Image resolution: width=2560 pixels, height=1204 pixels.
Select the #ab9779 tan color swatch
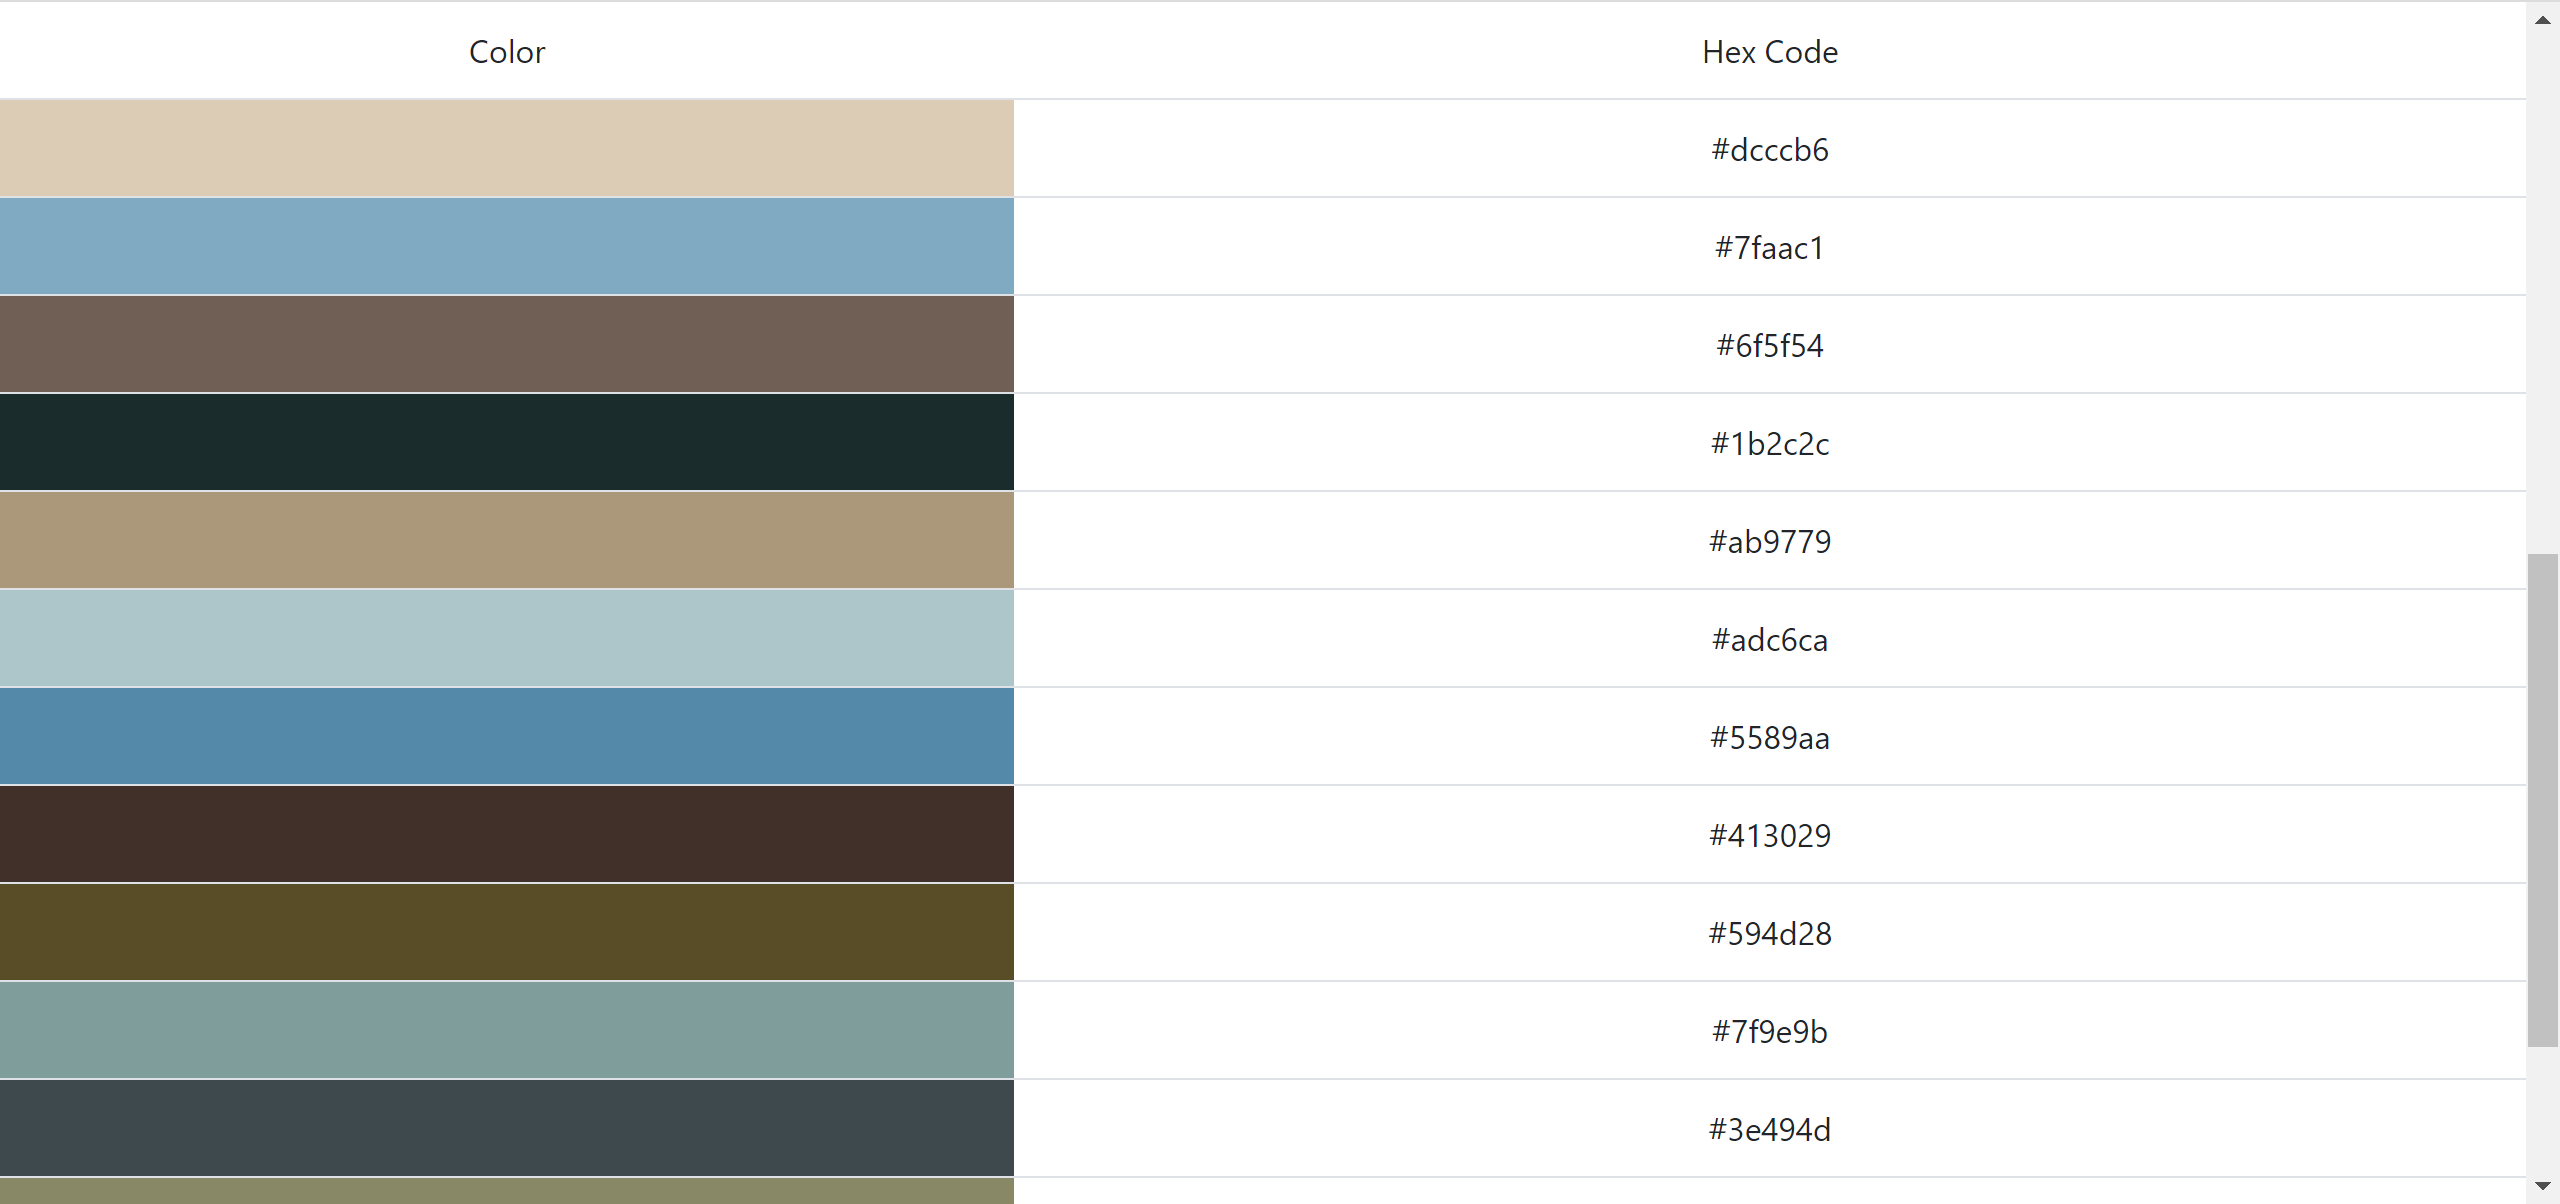coord(507,540)
